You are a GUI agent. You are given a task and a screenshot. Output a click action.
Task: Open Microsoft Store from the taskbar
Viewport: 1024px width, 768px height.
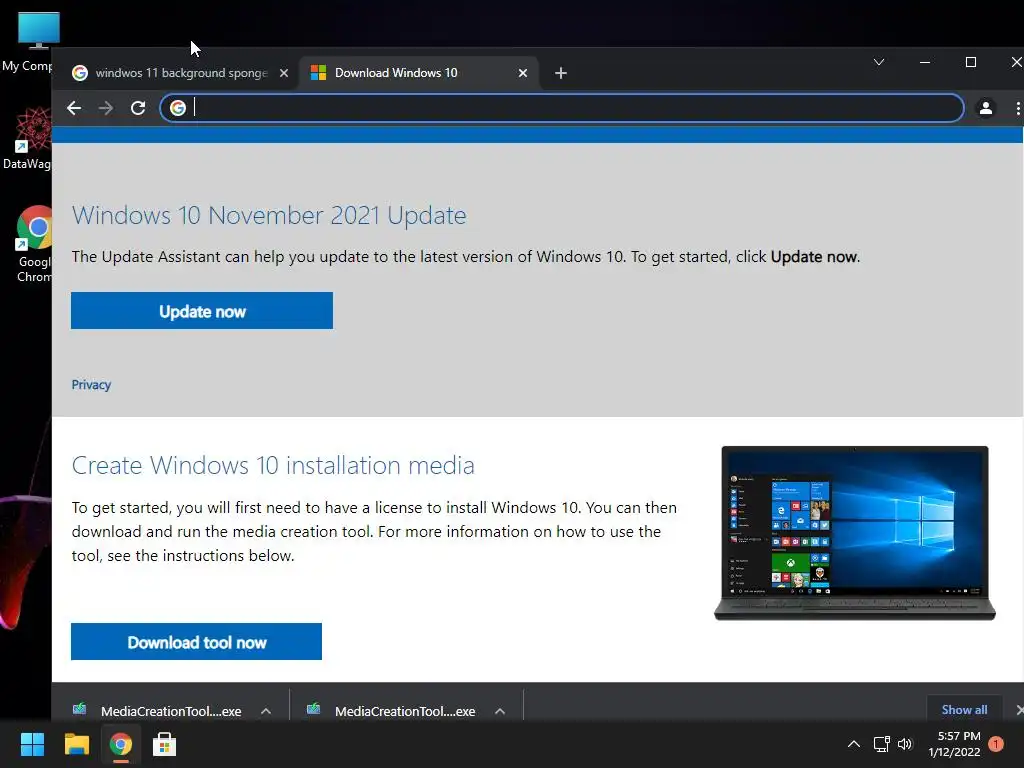tap(165, 744)
